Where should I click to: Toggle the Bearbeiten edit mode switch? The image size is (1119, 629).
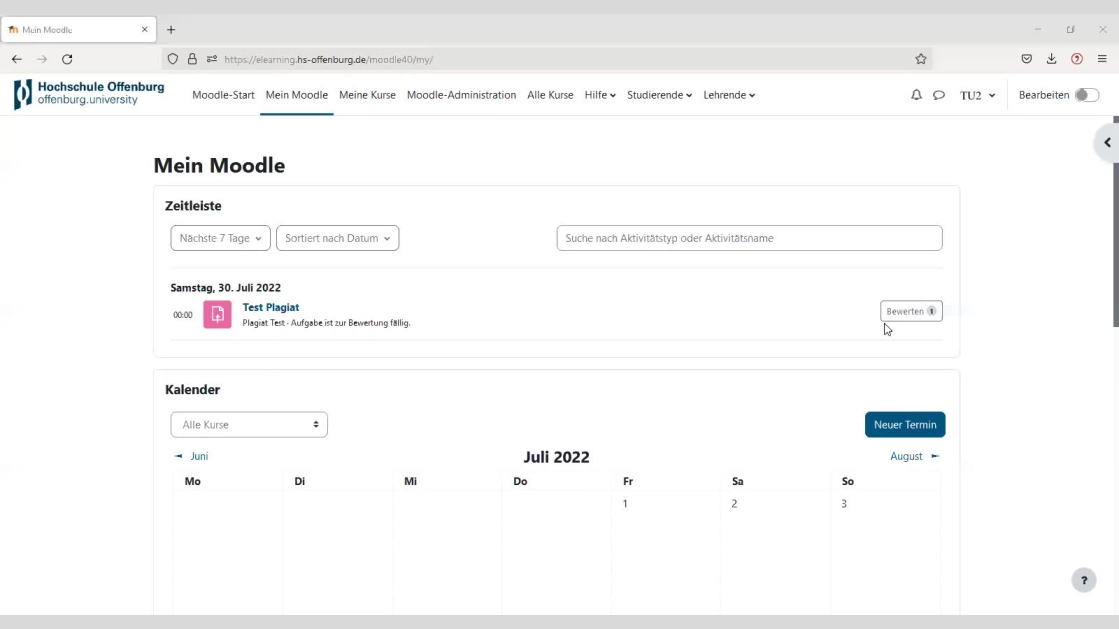(x=1086, y=95)
